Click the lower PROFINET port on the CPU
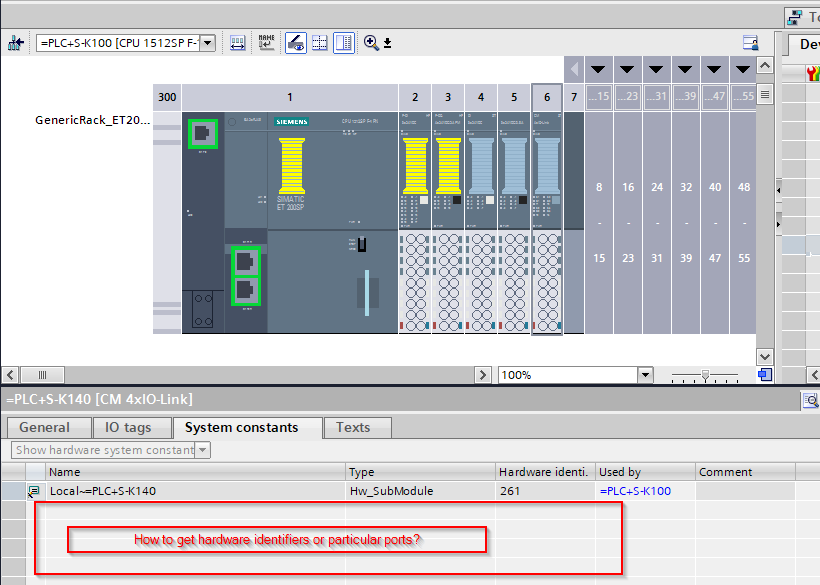820x585 pixels. pos(246,291)
